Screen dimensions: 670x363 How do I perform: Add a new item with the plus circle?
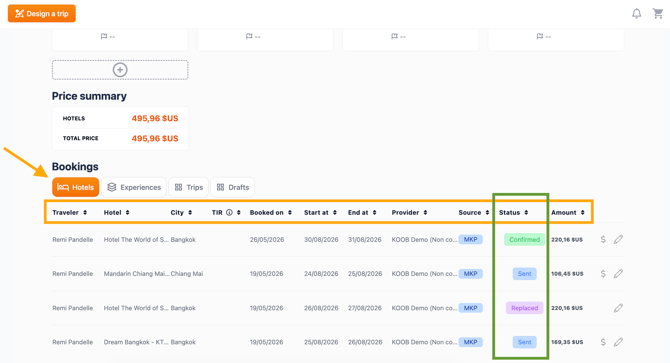click(x=120, y=70)
